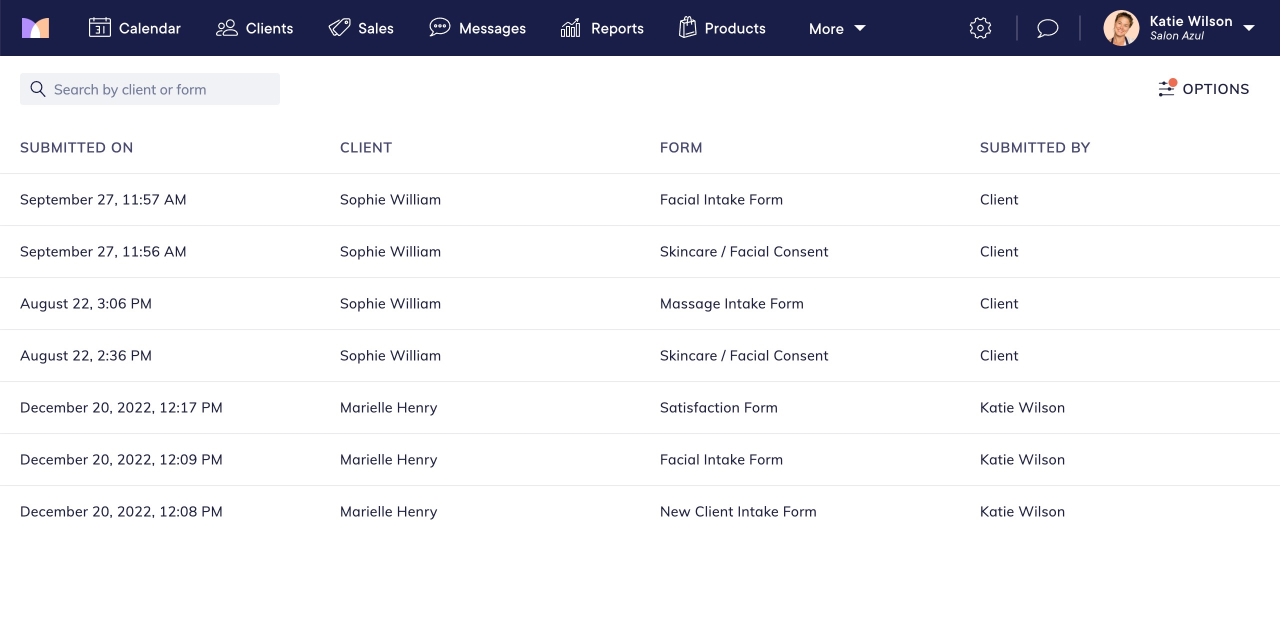1280x630 pixels.
Task: Sort by the Client column header
Action: tap(366, 147)
